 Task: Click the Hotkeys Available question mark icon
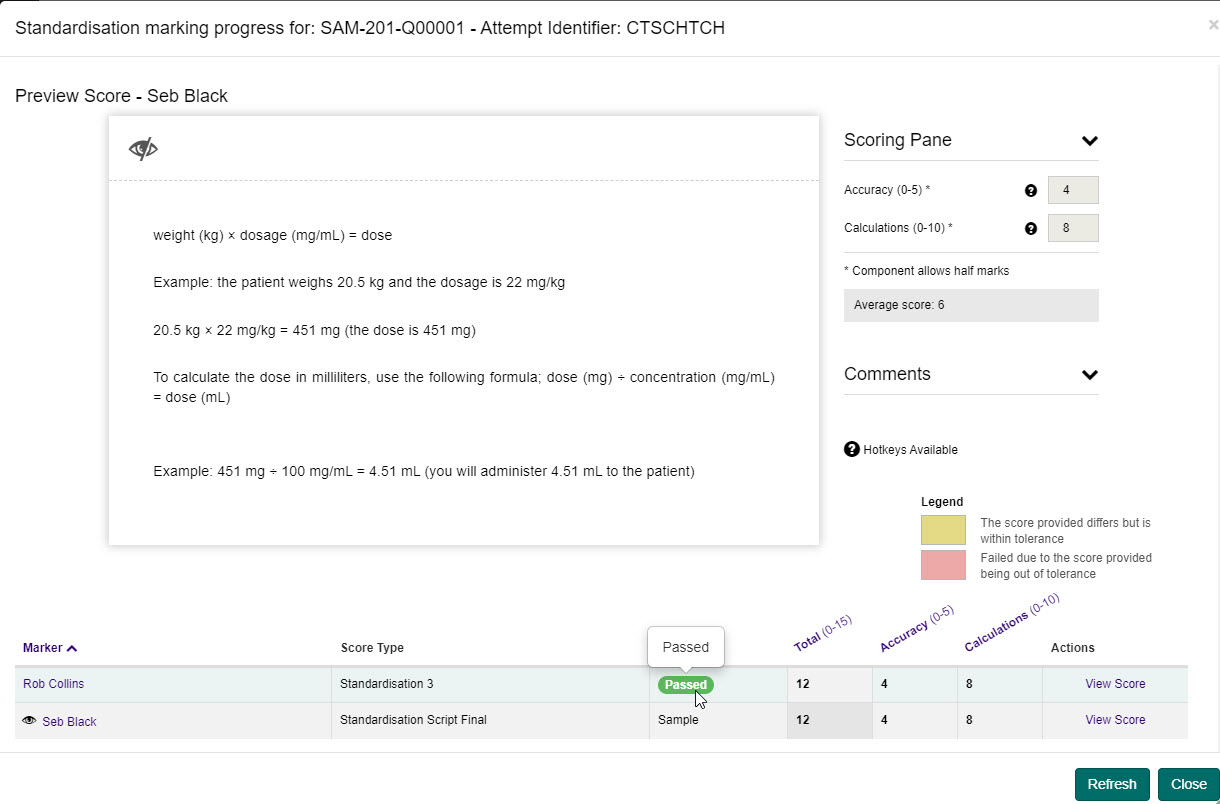pos(852,450)
